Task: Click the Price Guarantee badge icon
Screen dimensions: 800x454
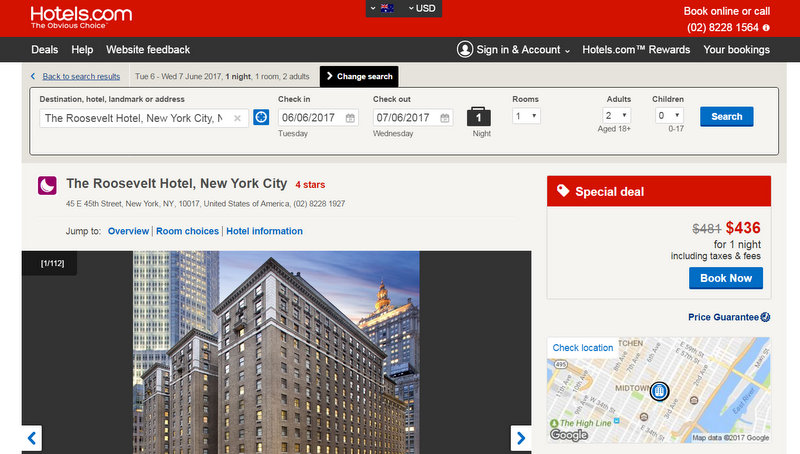Action: pos(765,317)
